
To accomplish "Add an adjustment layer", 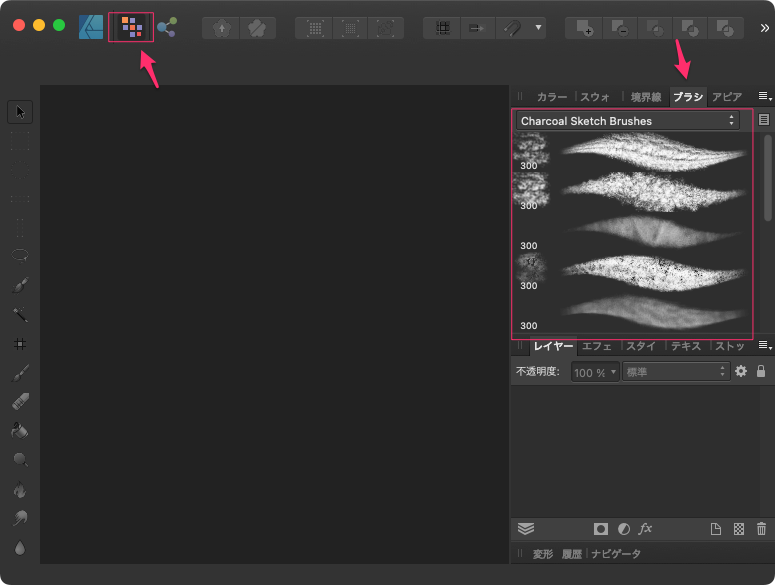I will tap(624, 528).
